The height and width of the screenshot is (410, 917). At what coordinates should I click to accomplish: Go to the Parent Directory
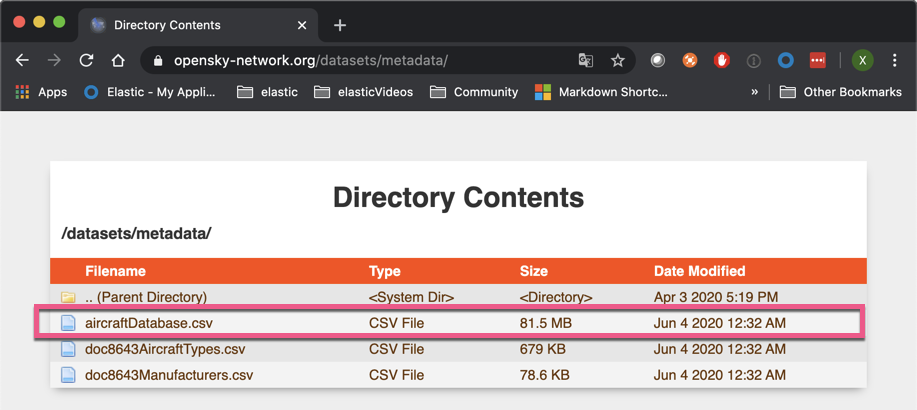[146, 297]
